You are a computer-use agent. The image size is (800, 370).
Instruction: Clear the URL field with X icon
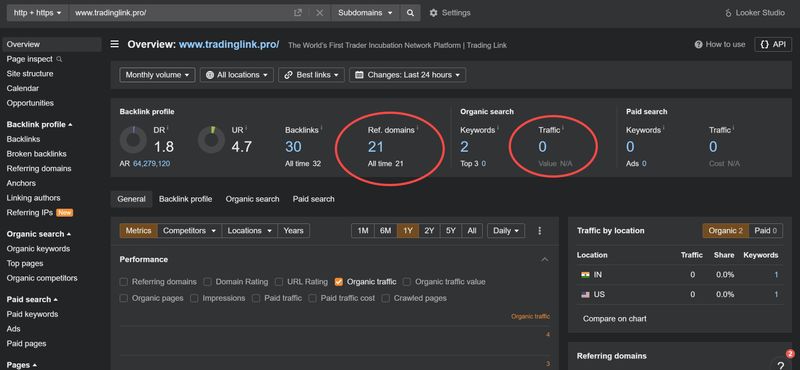click(x=320, y=13)
